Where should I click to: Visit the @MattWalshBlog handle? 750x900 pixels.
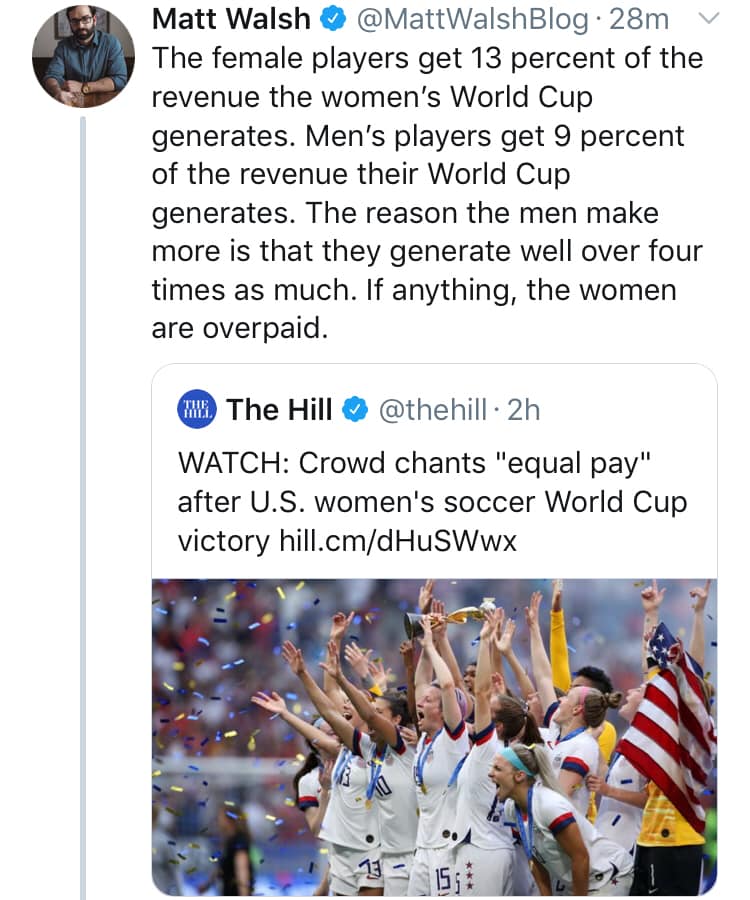(x=473, y=20)
